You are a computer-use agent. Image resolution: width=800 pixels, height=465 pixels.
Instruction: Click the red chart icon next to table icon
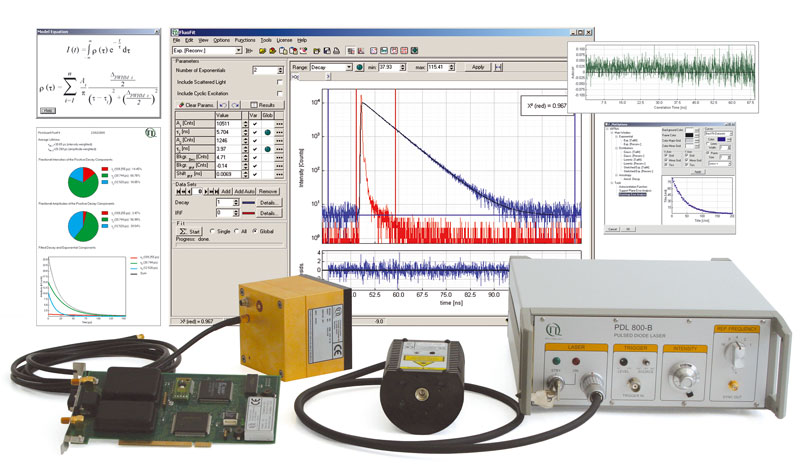(361, 51)
